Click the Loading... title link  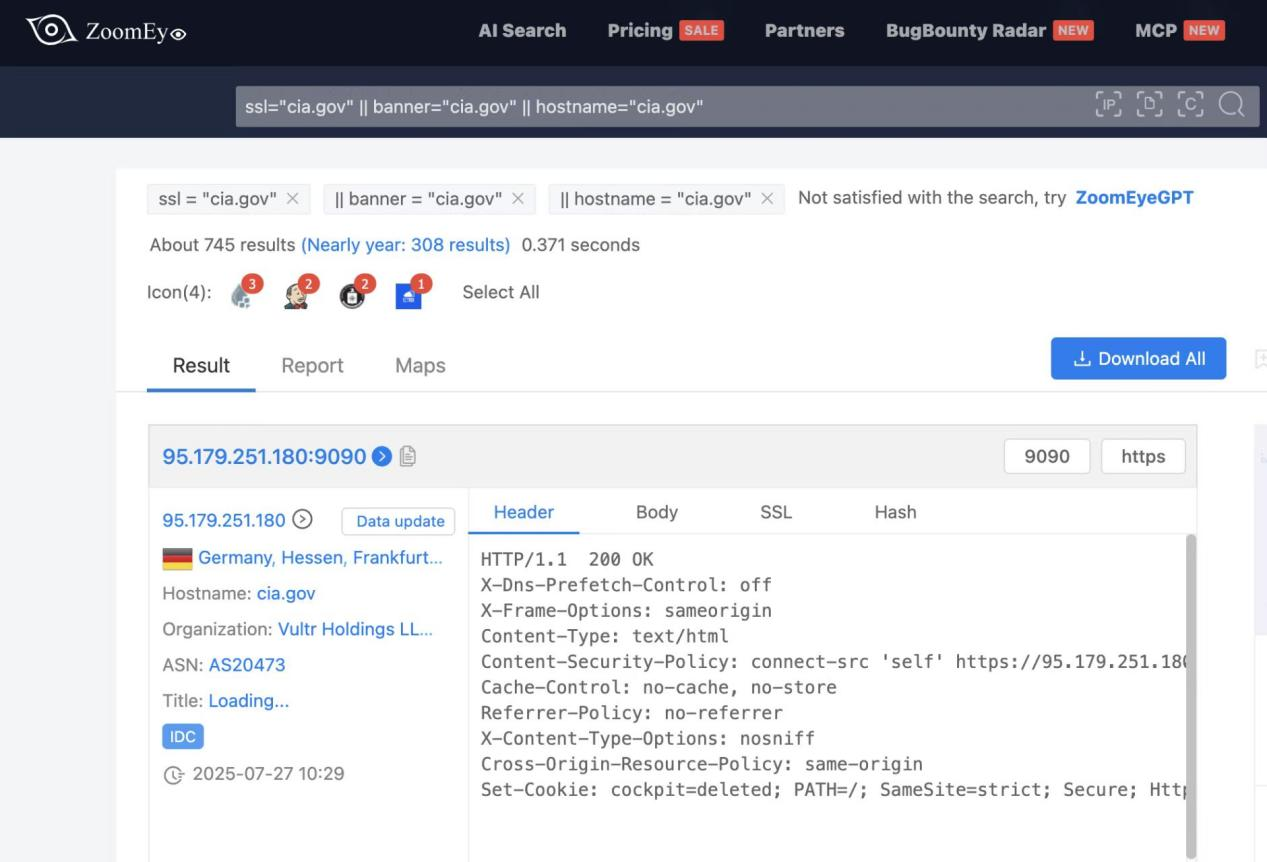(x=249, y=701)
